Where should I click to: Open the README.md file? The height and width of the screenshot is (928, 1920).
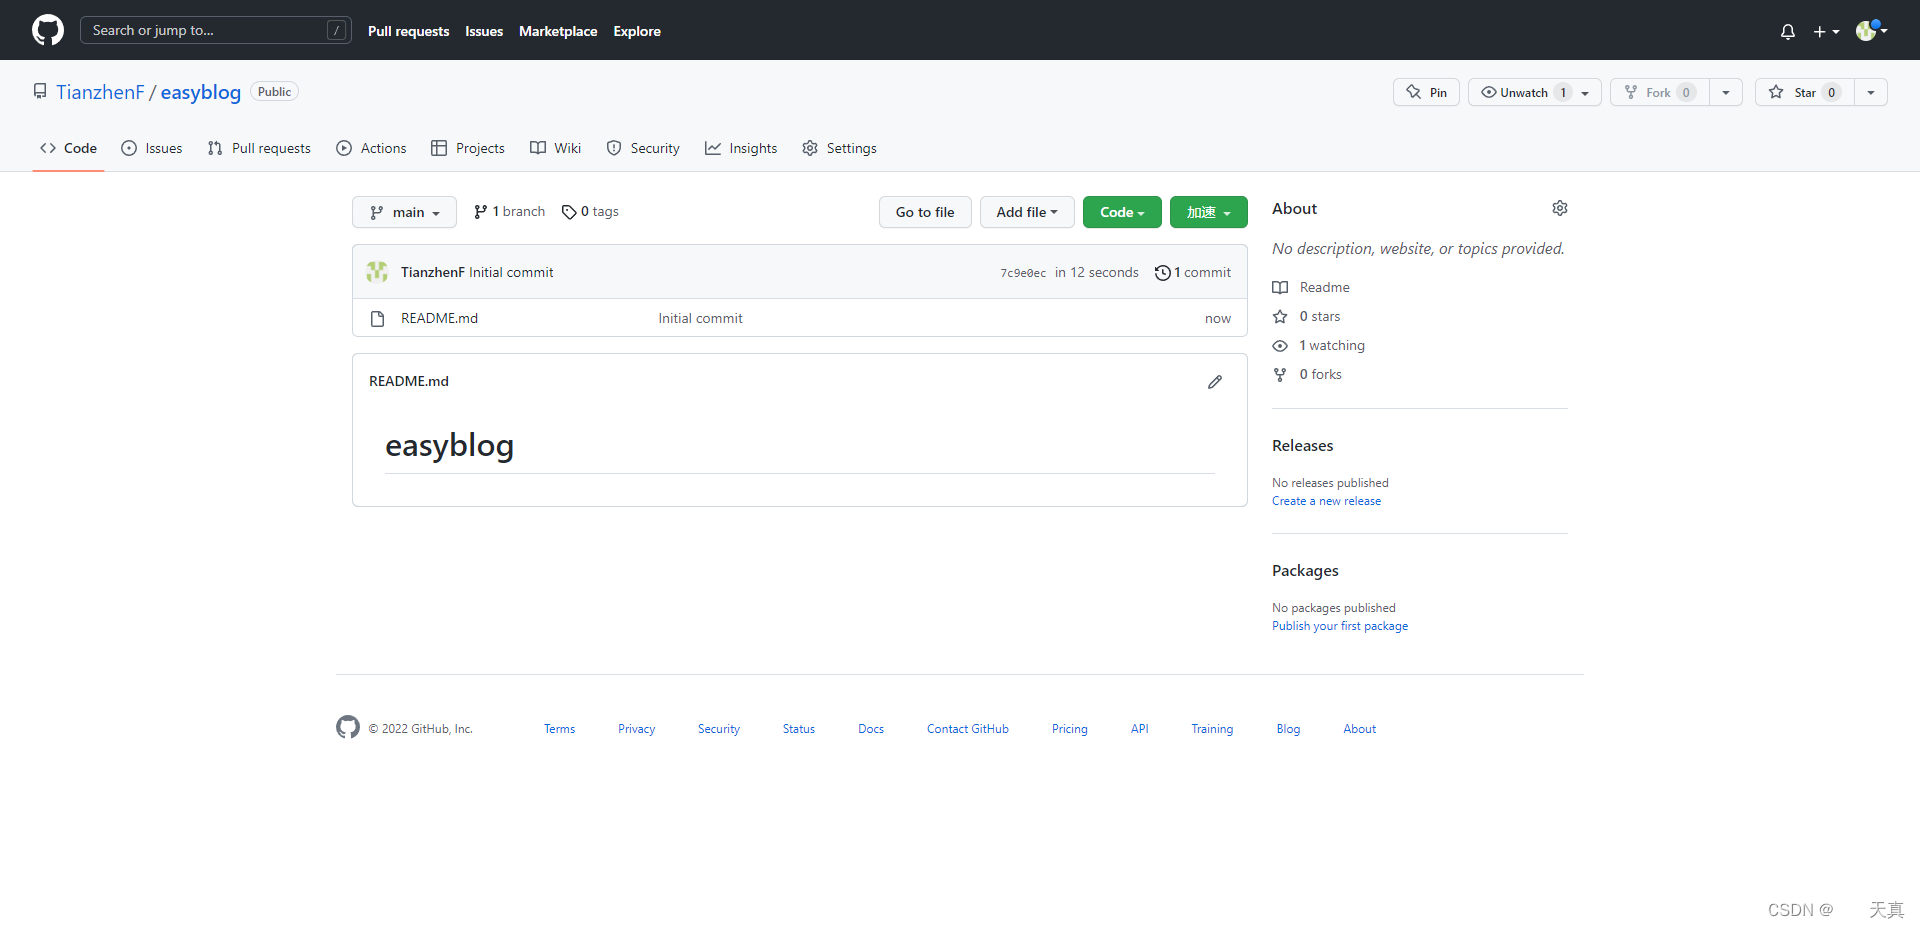439,318
